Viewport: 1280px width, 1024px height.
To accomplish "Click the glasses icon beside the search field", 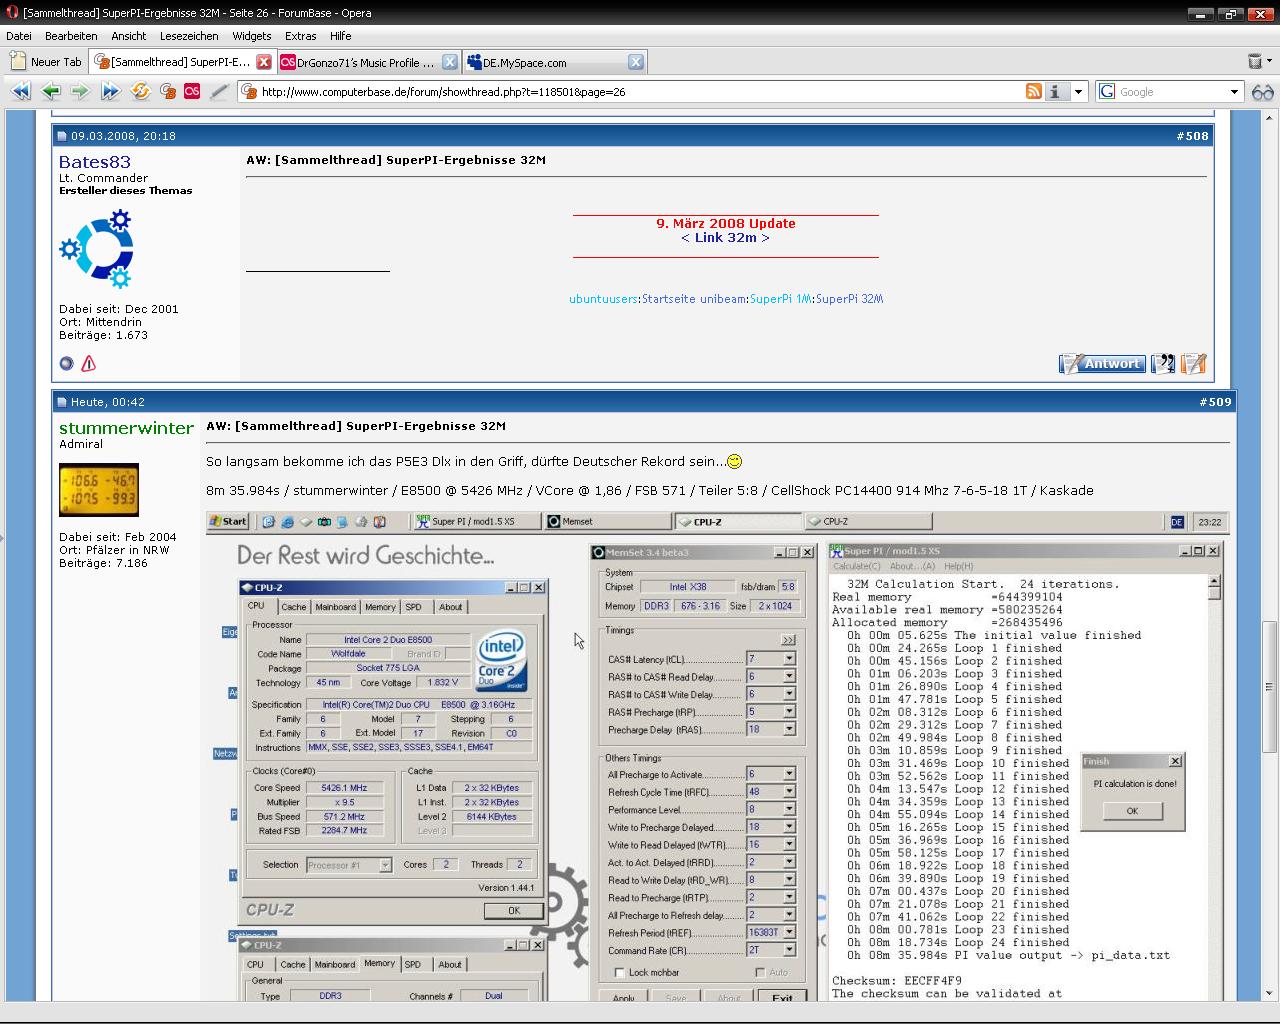I will click(1263, 91).
